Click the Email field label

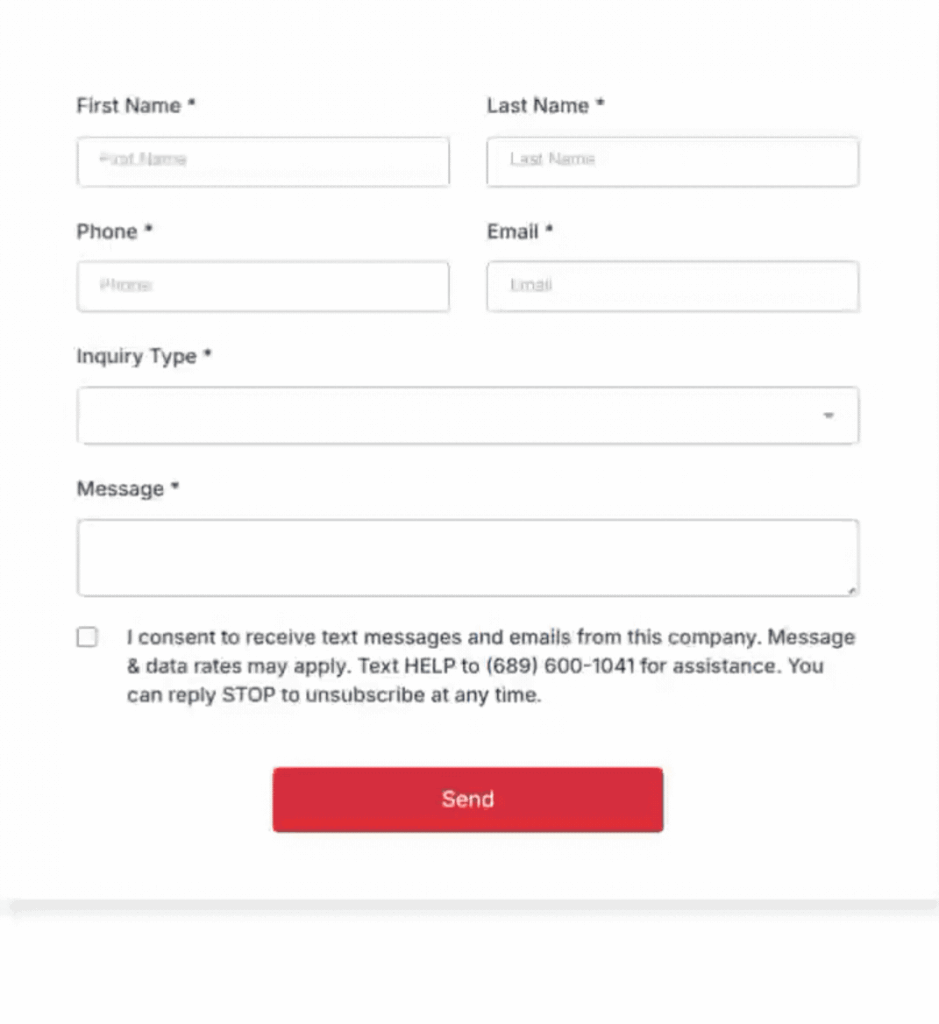pyautogui.click(x=513, y=231)
